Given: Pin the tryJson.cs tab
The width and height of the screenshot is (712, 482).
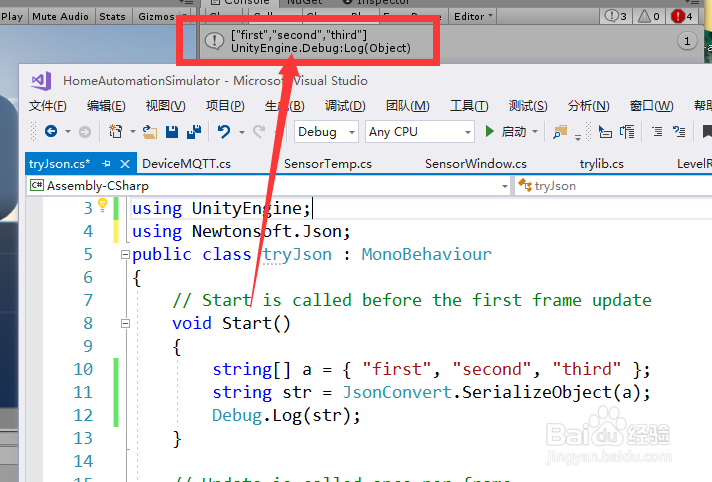Looking at the screenshot, I should pyautogui.click(x=106, y=164).
